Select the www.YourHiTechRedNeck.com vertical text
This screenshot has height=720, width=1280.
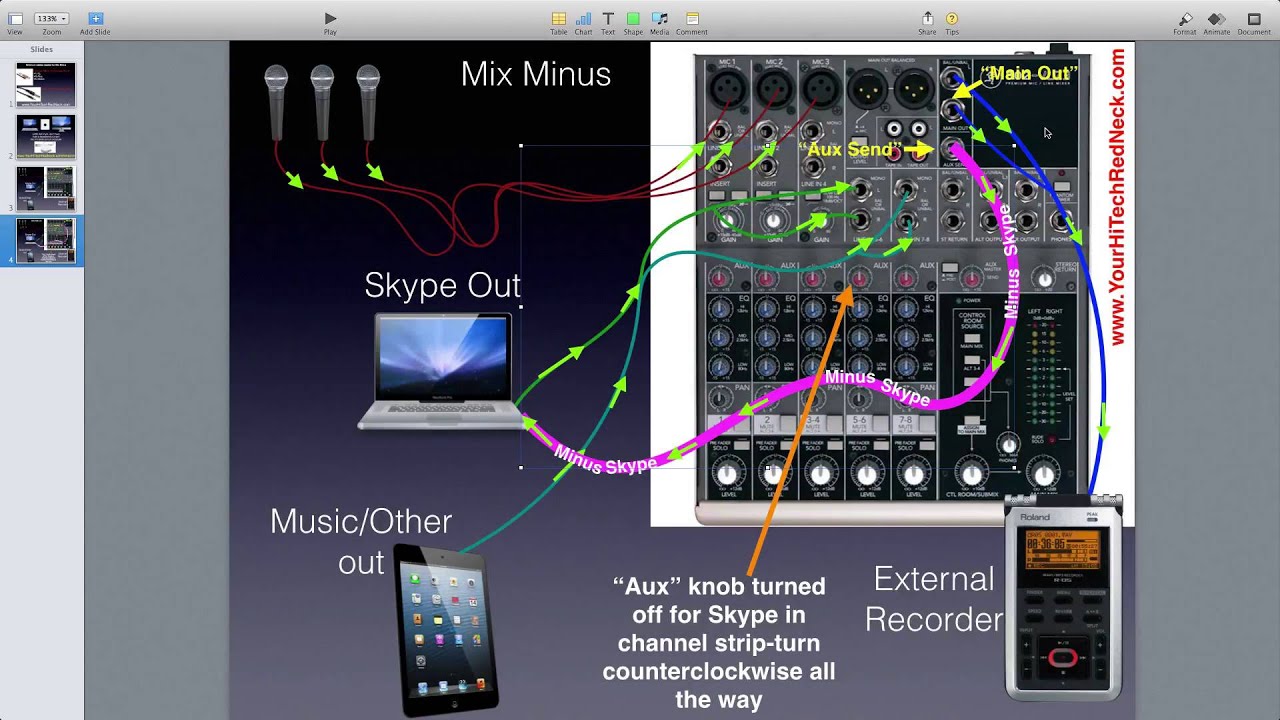pyautogui.click(x=1117, y=197)
